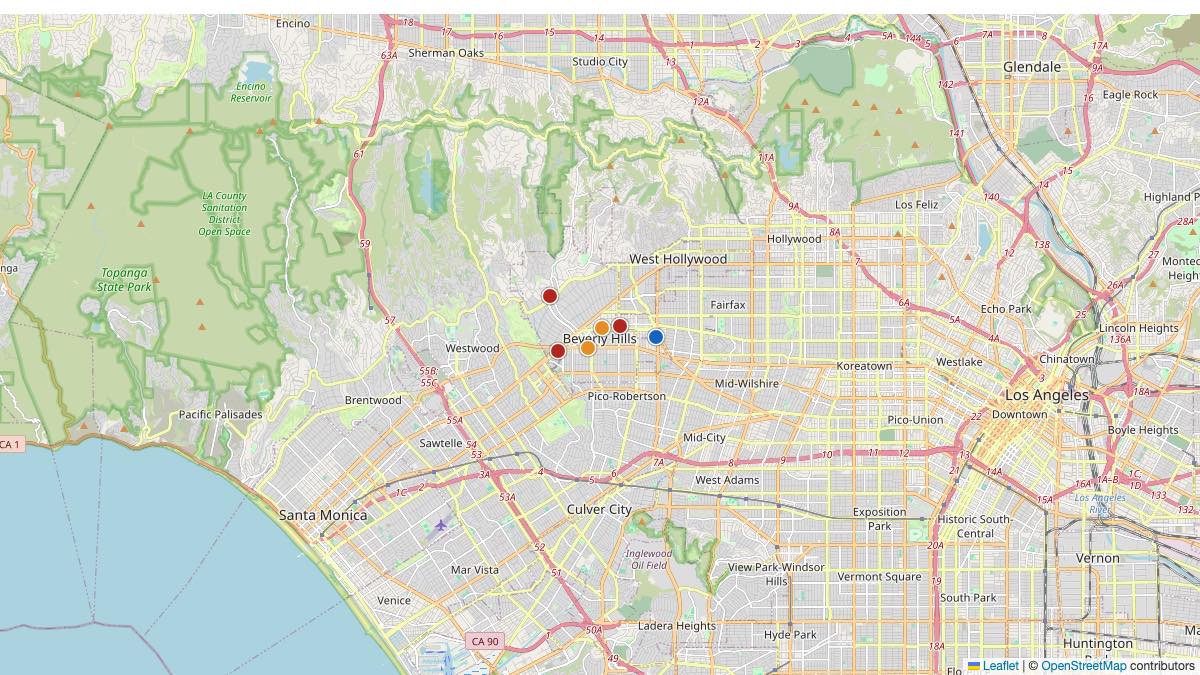Viewport: 1200px width, 675px height.
Task: Click the Echo Park label
Action: [1006, 309]
